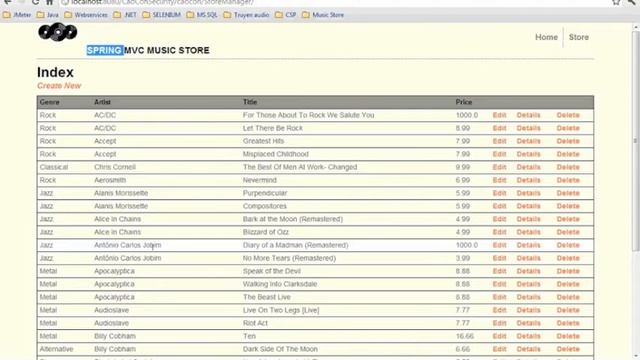Open the MS SQL bookmark folder
Viewport: 640px width, 360px height.
pos(202,15)
